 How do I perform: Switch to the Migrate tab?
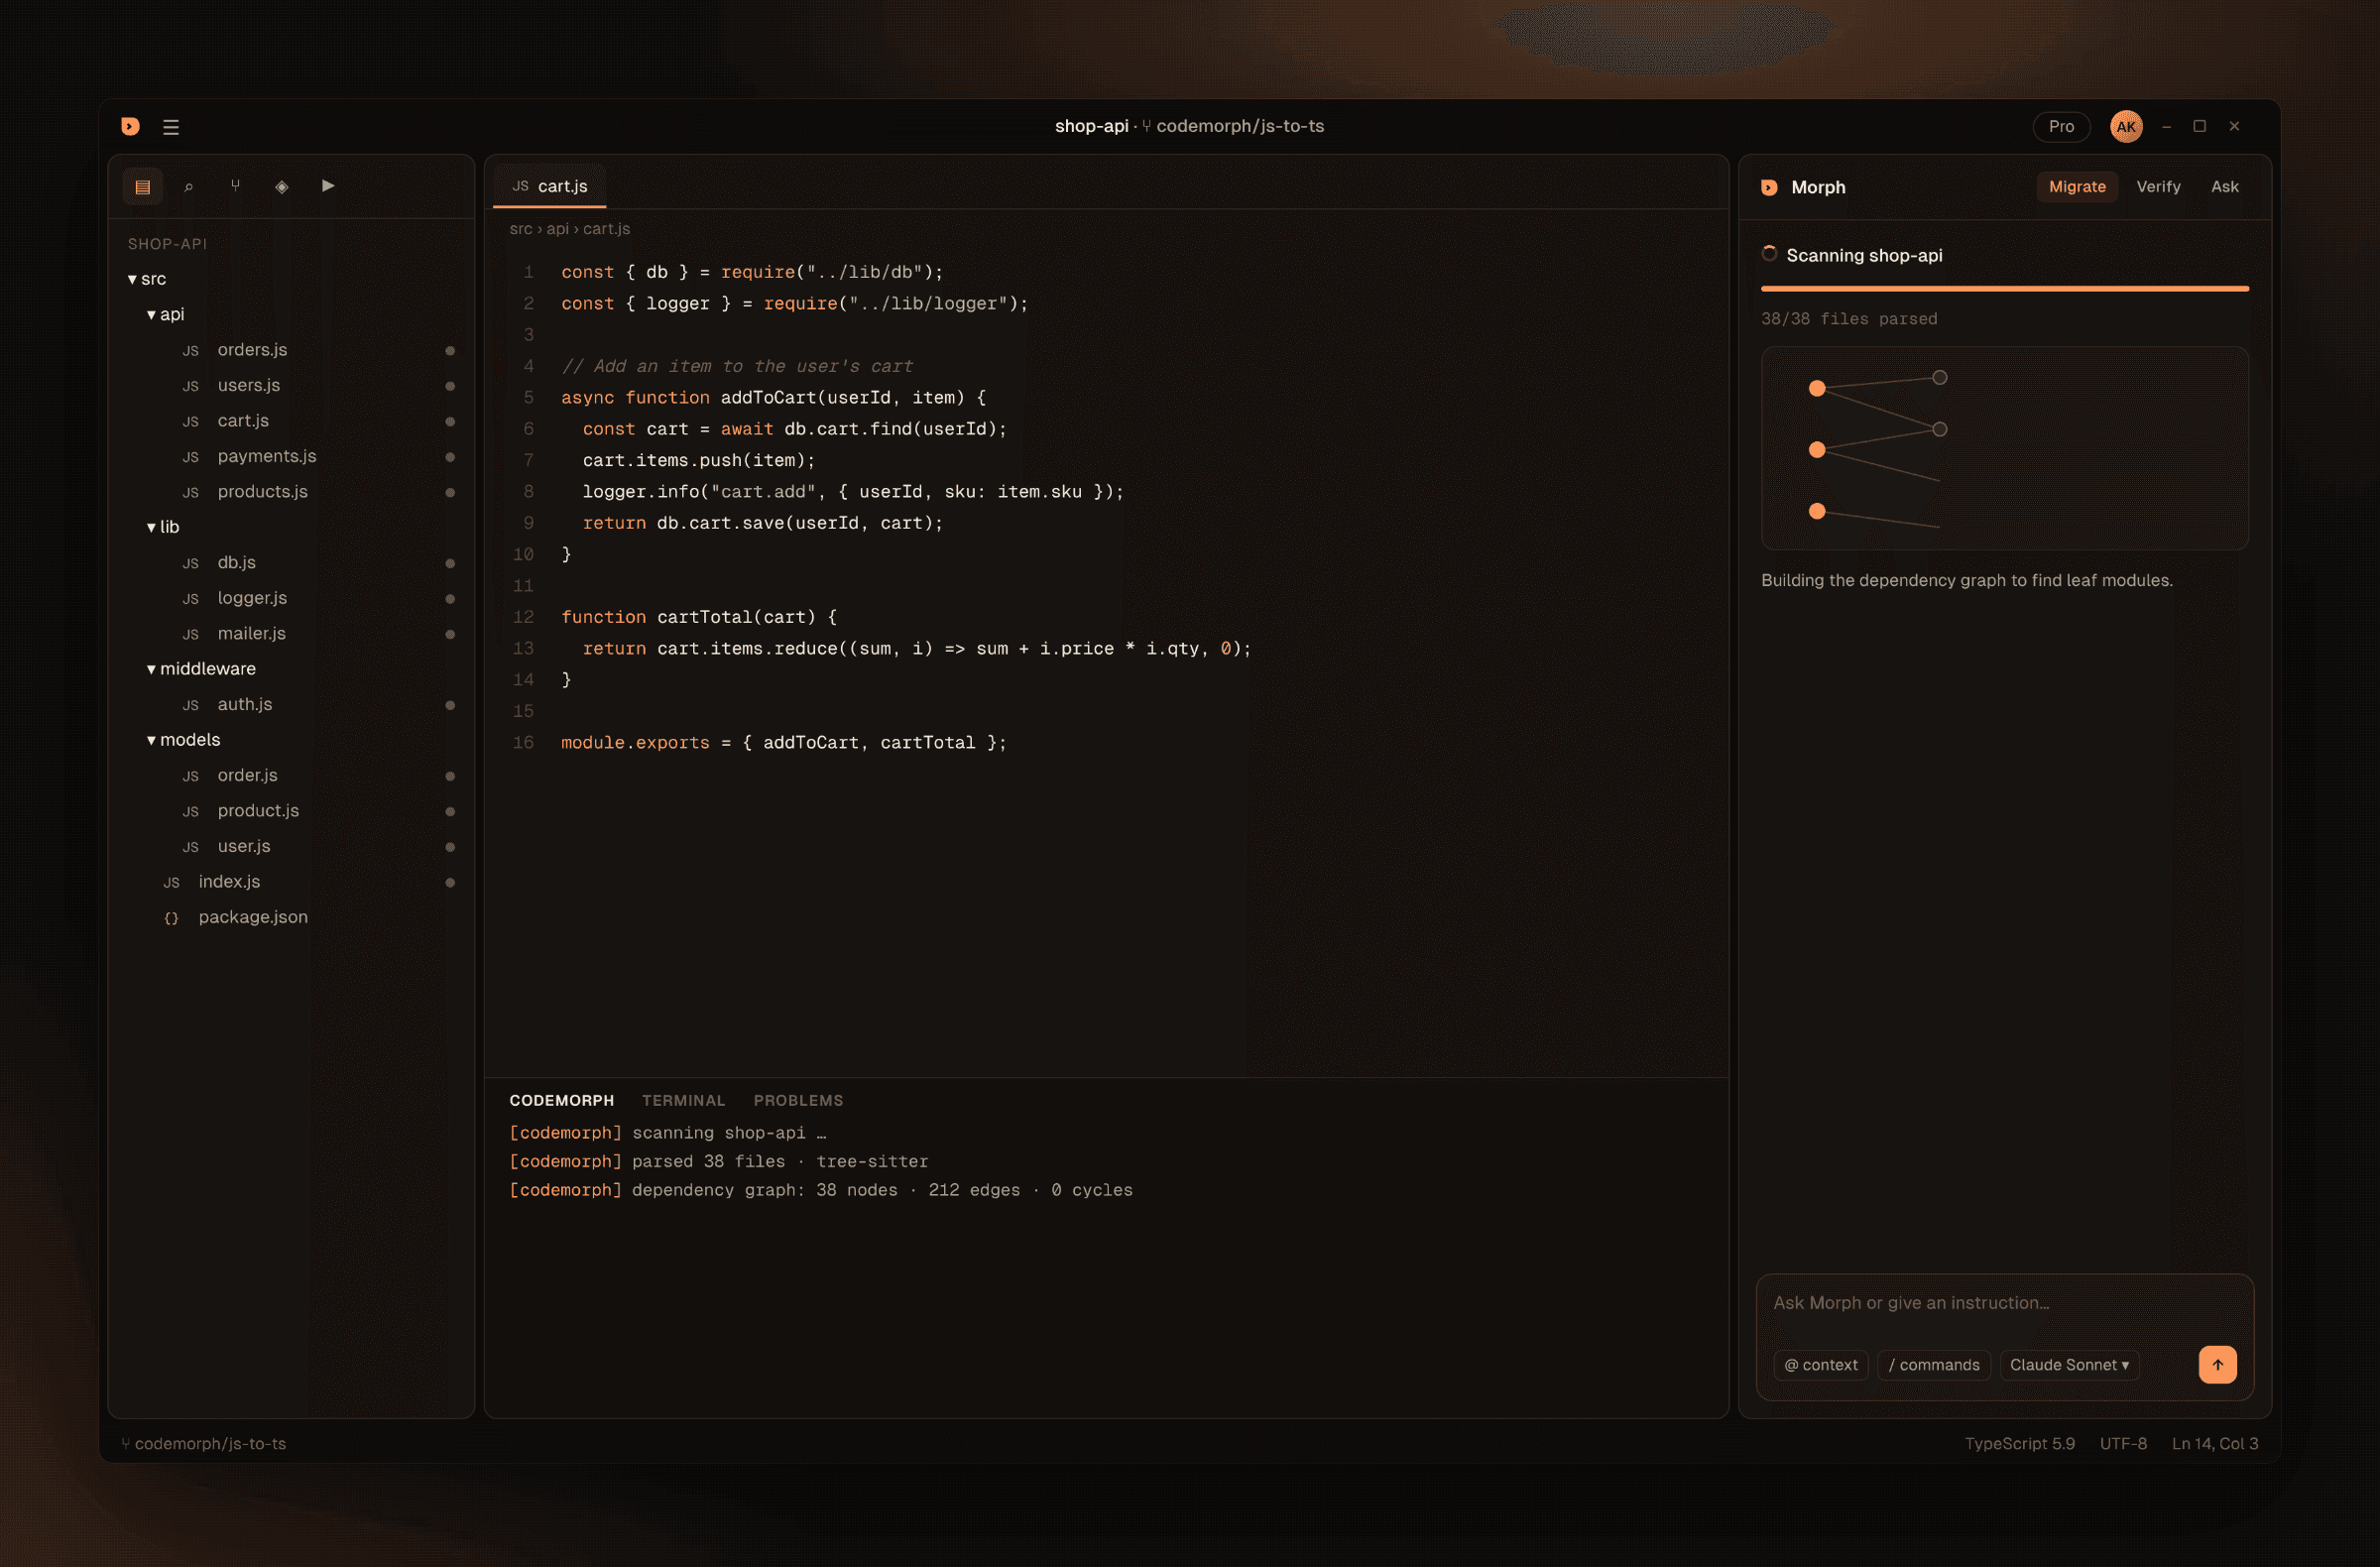point(2076,187)
